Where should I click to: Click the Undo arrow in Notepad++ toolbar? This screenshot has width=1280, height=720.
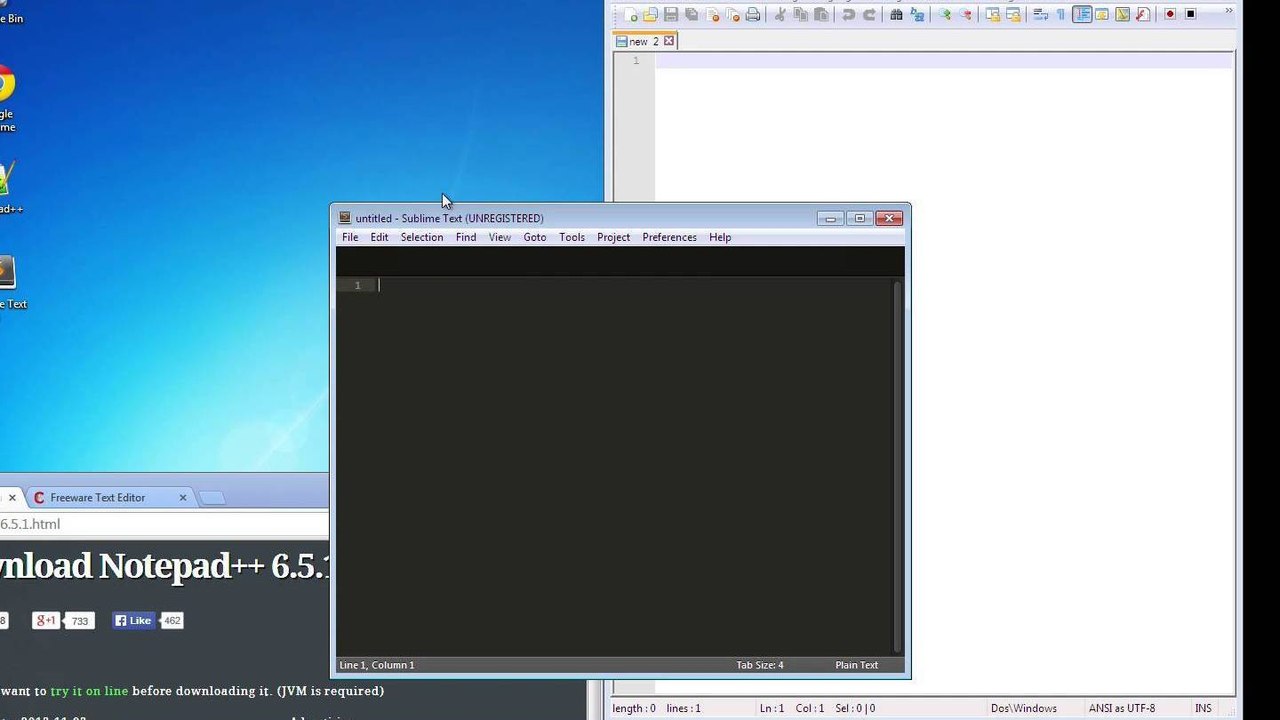(x=848, y=14)
